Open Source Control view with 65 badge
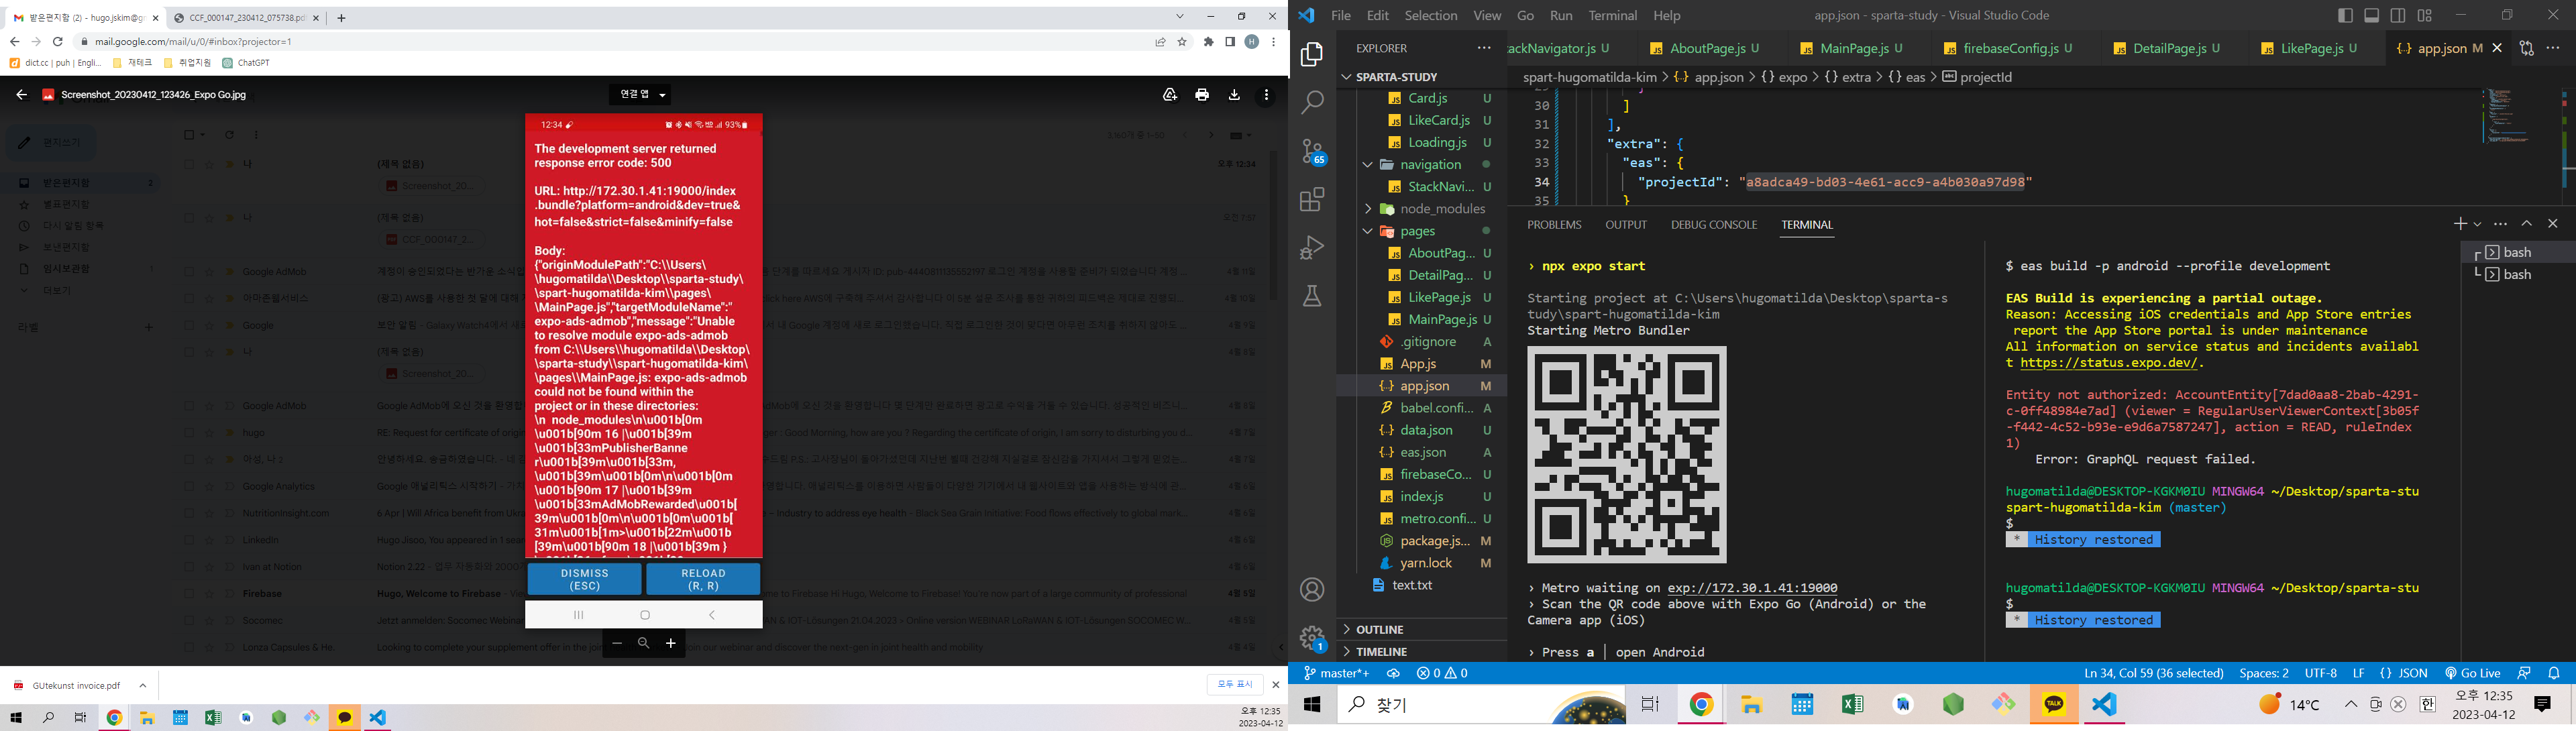This screenshot has width=2576, height=731. 1312,151
